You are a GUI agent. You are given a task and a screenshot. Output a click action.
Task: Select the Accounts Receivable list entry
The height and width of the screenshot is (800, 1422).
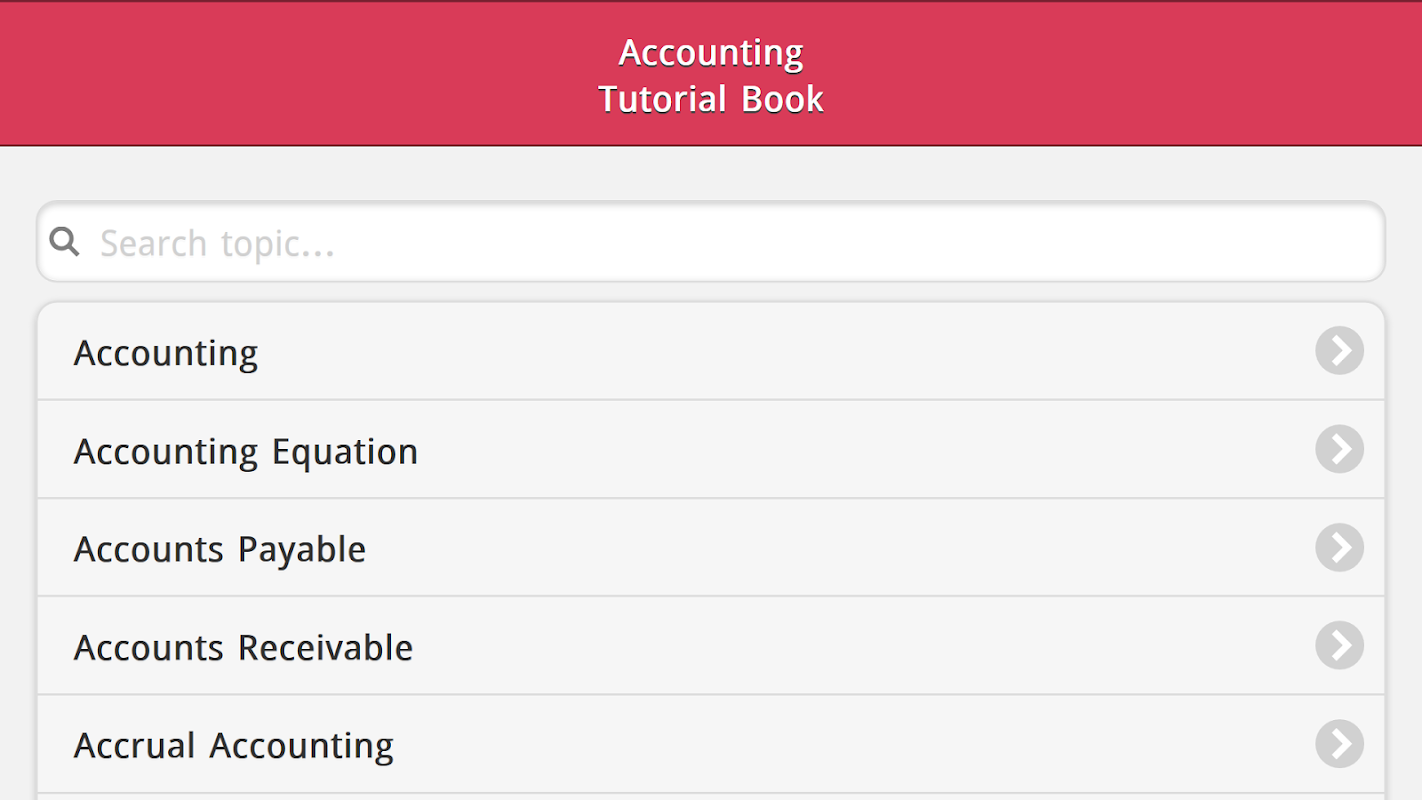[x=711, y=645]
